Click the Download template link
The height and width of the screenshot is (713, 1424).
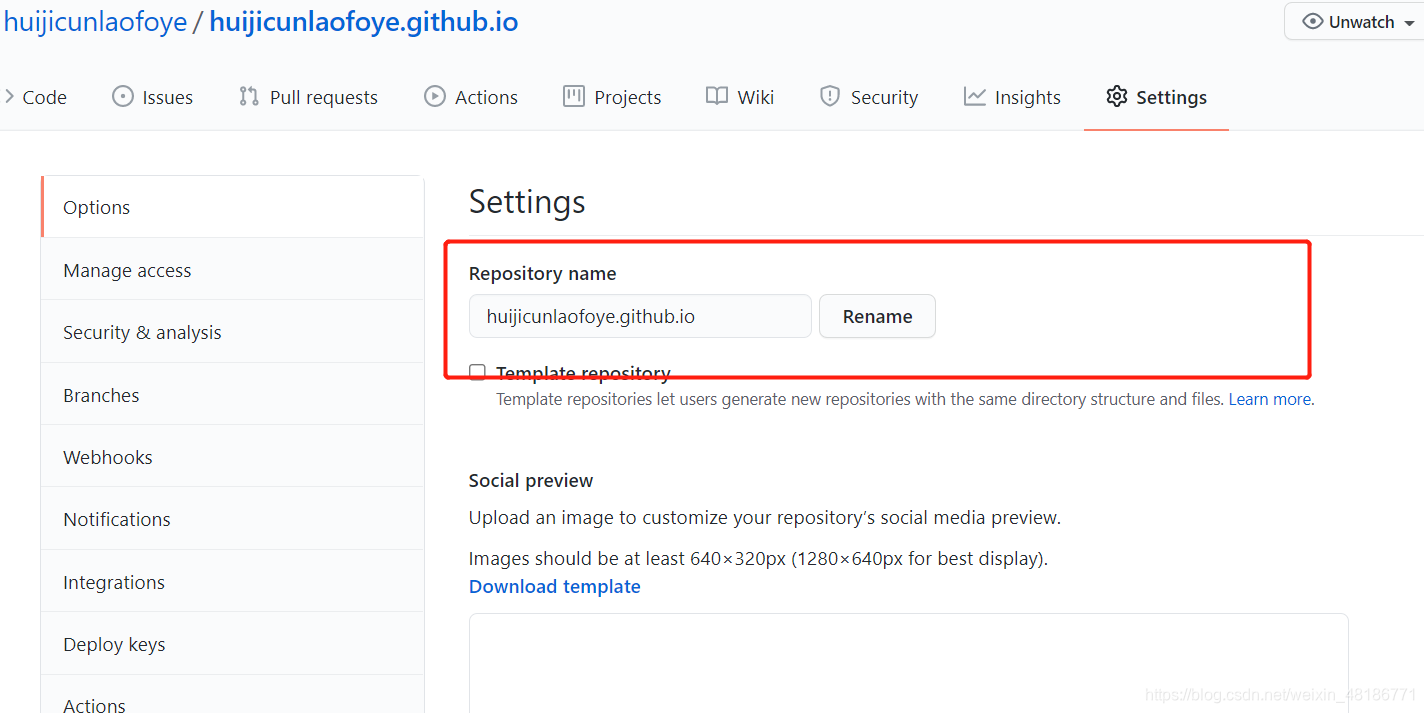(555, 586)
